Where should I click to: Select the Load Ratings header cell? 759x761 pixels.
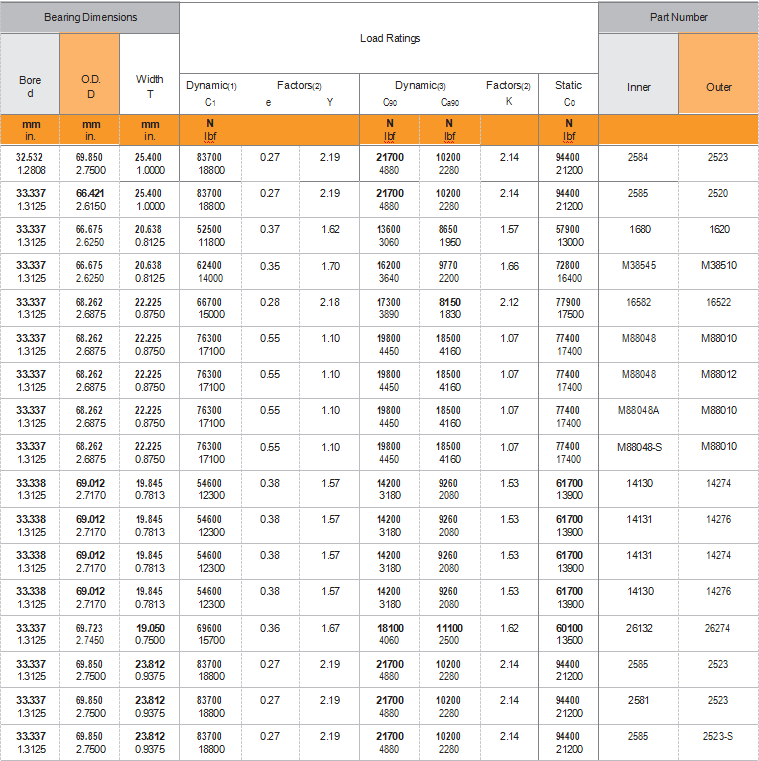point(389,38)
